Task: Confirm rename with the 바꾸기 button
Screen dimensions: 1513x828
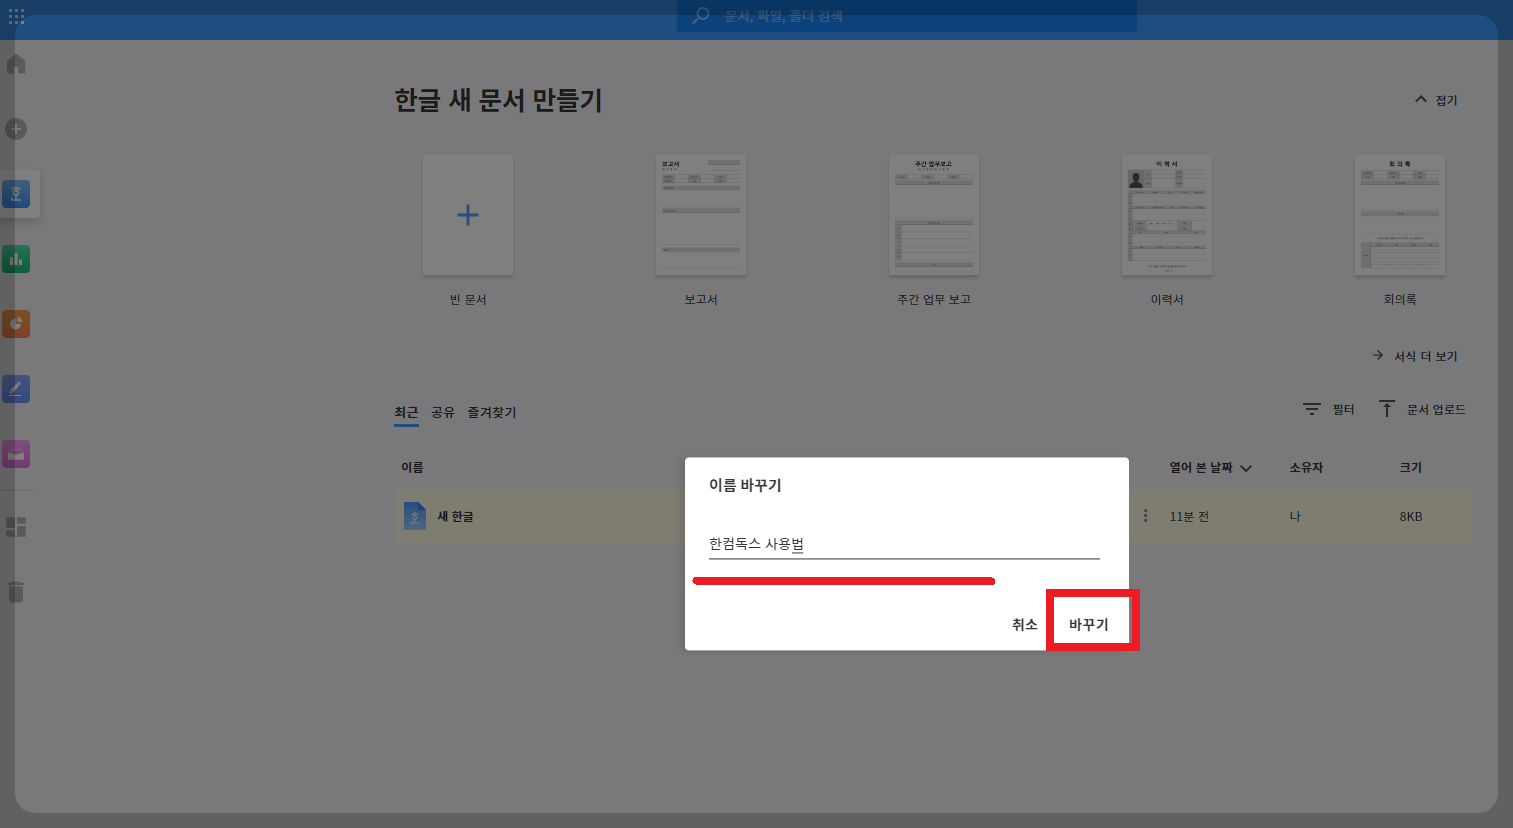Action: click(1089, 624)
